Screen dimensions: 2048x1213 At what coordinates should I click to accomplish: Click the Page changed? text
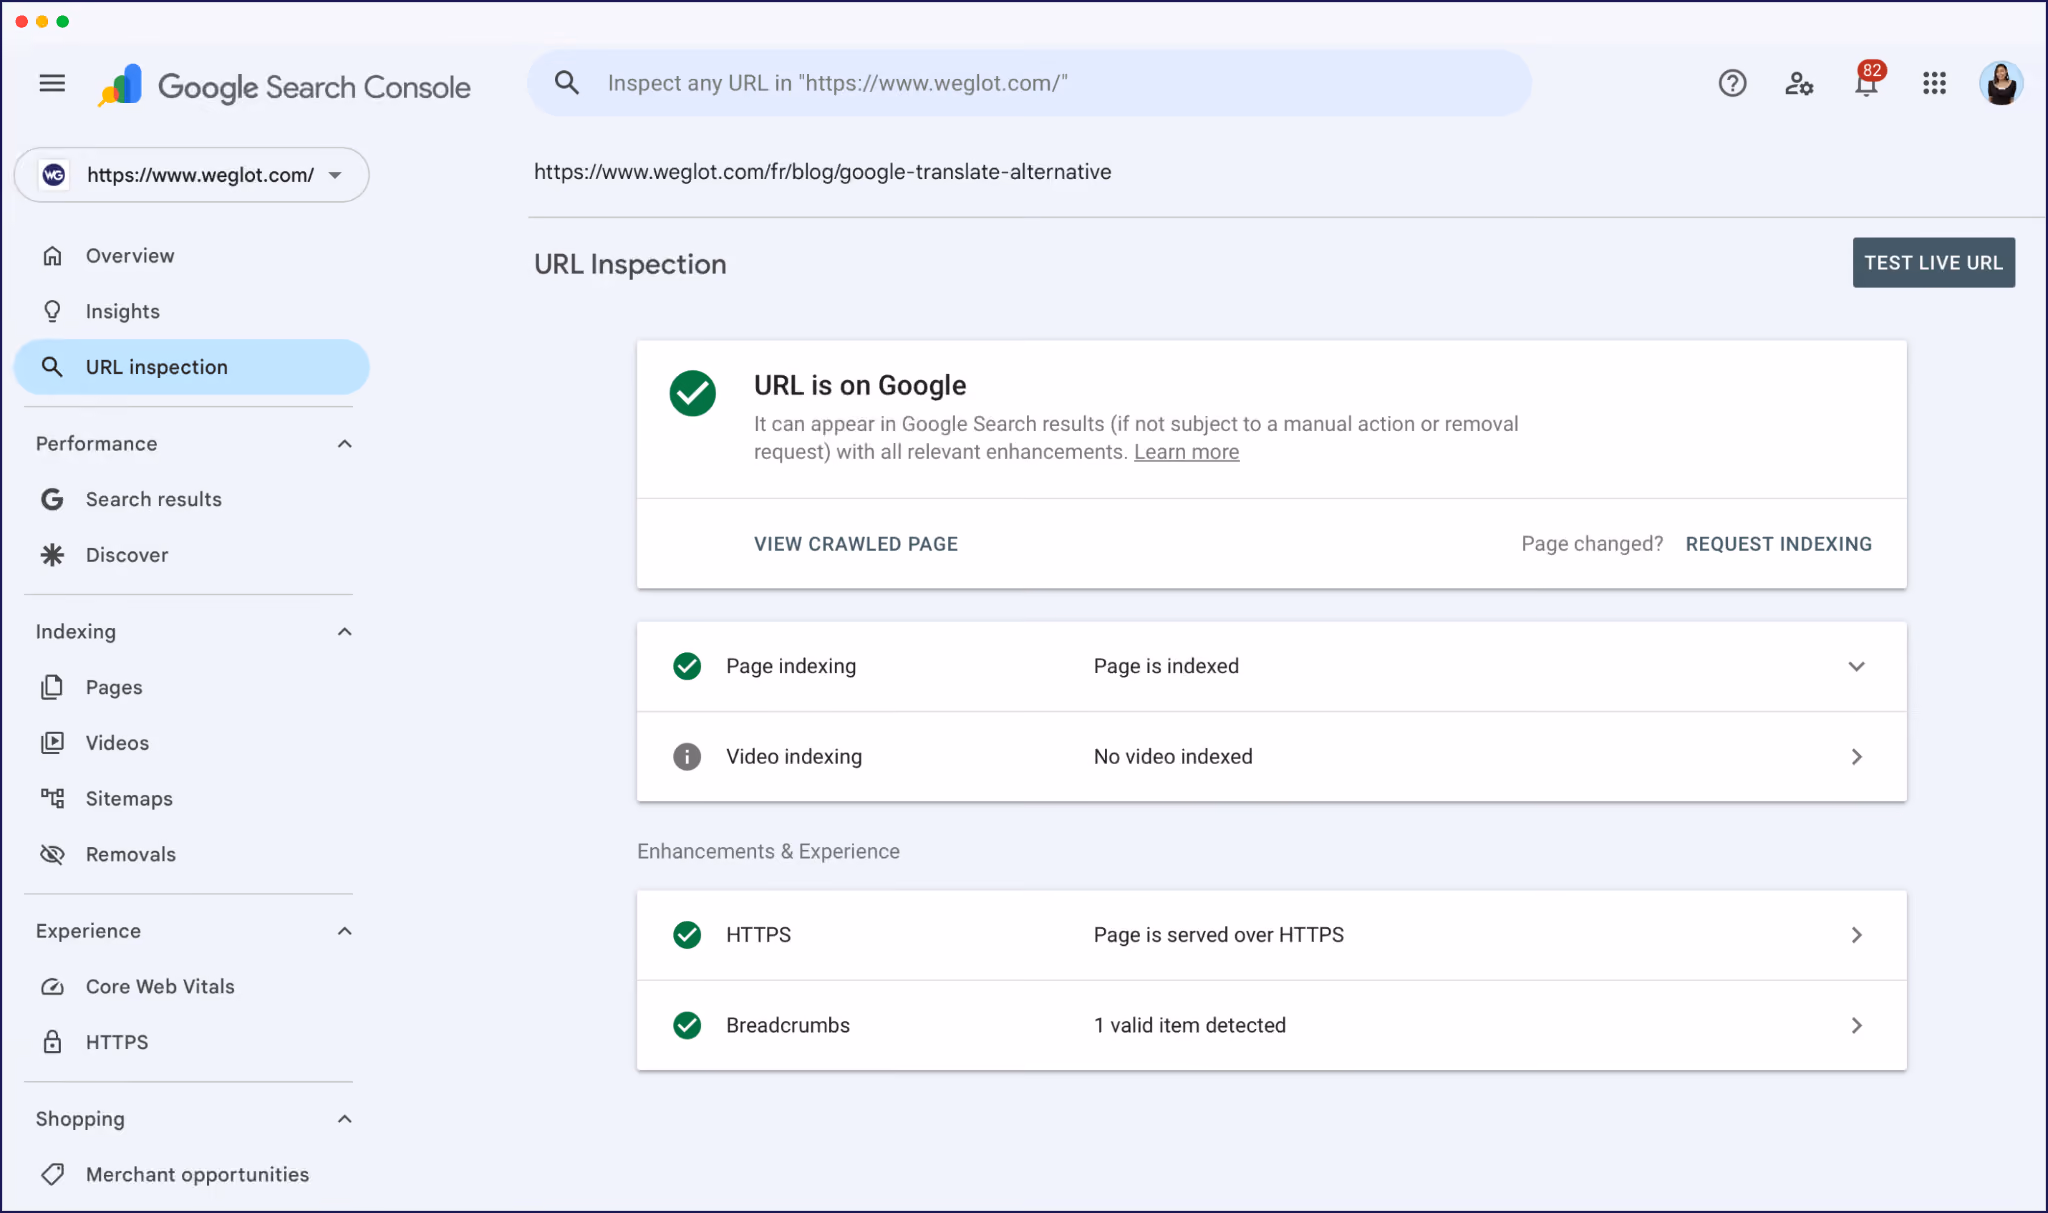pos(1592,544)
